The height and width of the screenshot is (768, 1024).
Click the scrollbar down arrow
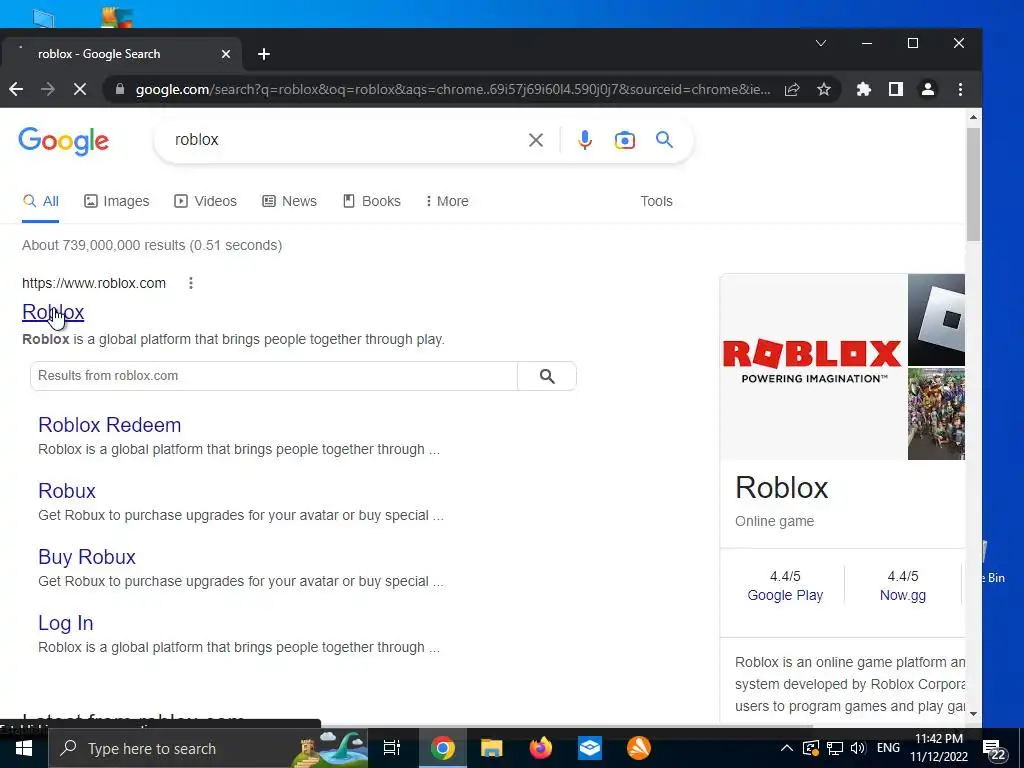click(973, 714)
